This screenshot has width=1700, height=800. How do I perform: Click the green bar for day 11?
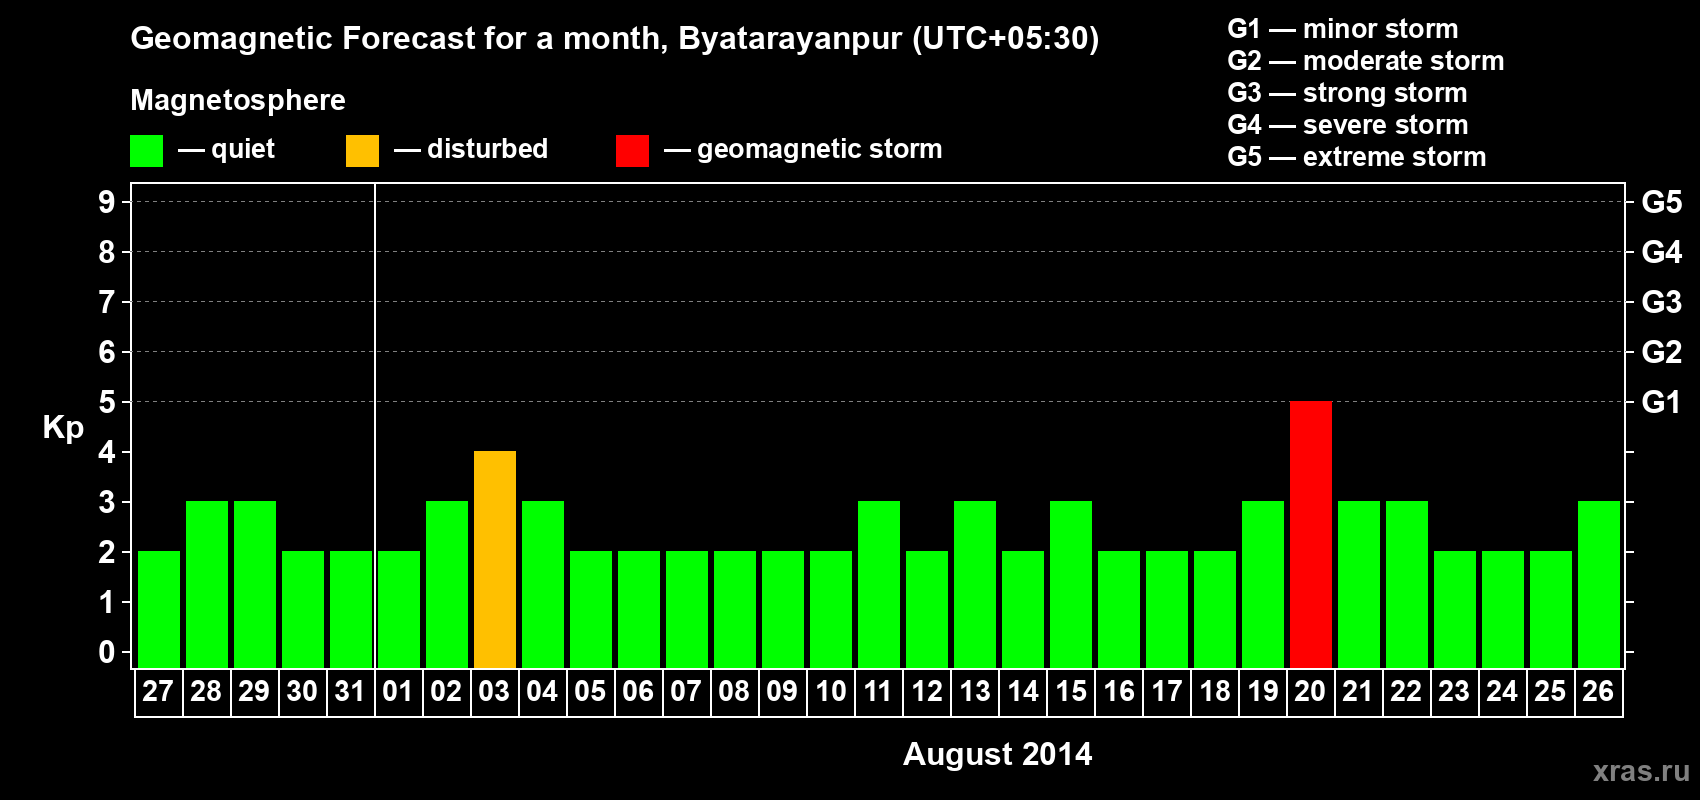click(x=879, y=584)
